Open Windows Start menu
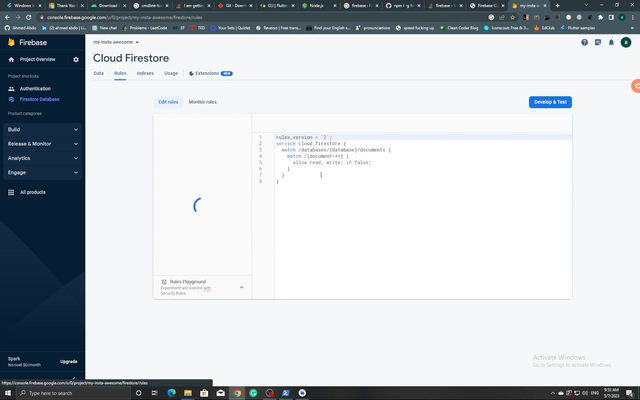This screenshot has height=400, width=640. 8,393
